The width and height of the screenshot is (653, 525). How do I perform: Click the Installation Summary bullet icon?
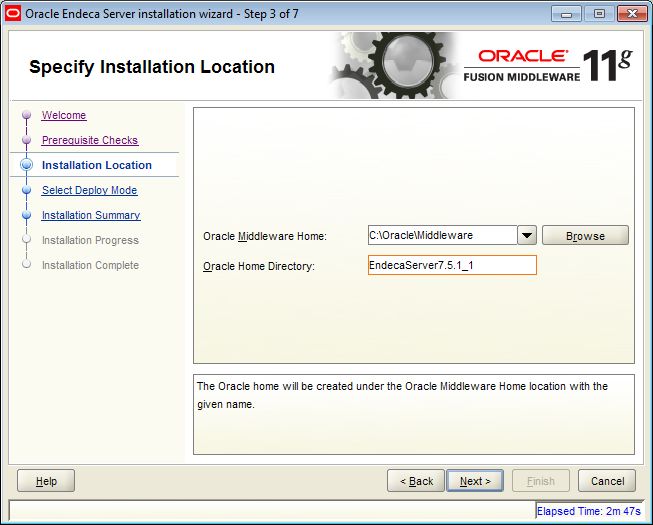[x=27, y=215]
